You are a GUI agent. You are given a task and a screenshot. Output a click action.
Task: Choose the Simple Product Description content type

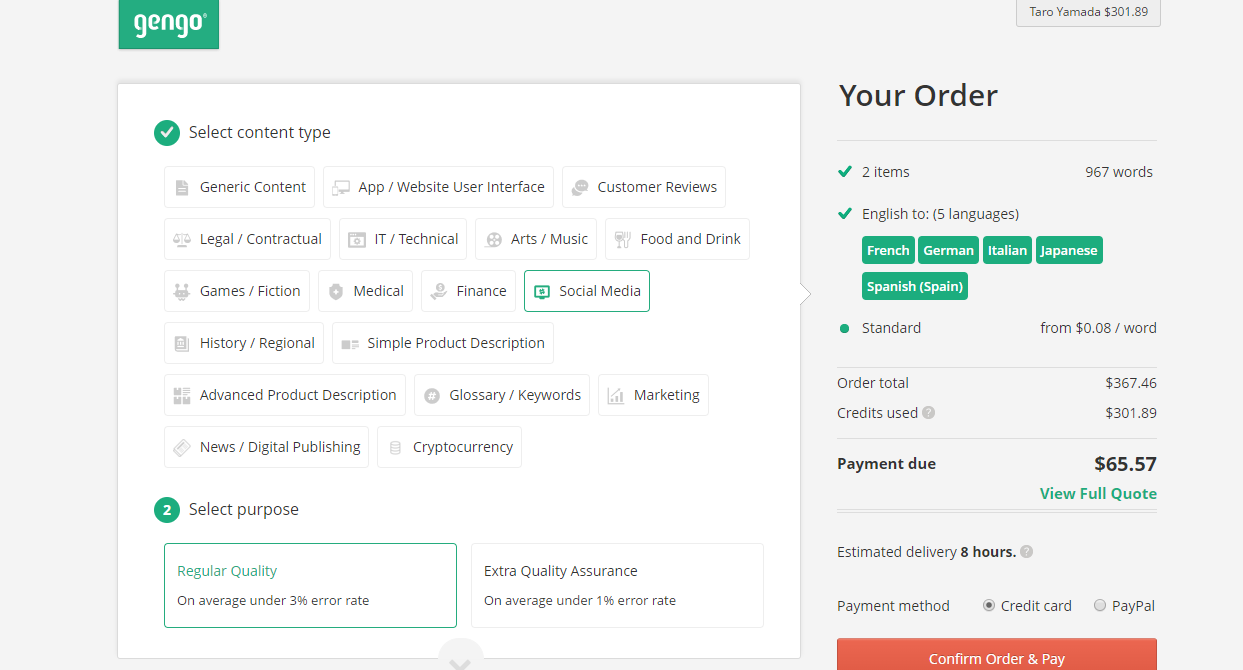pyautogui.click(x=443, y=343)
